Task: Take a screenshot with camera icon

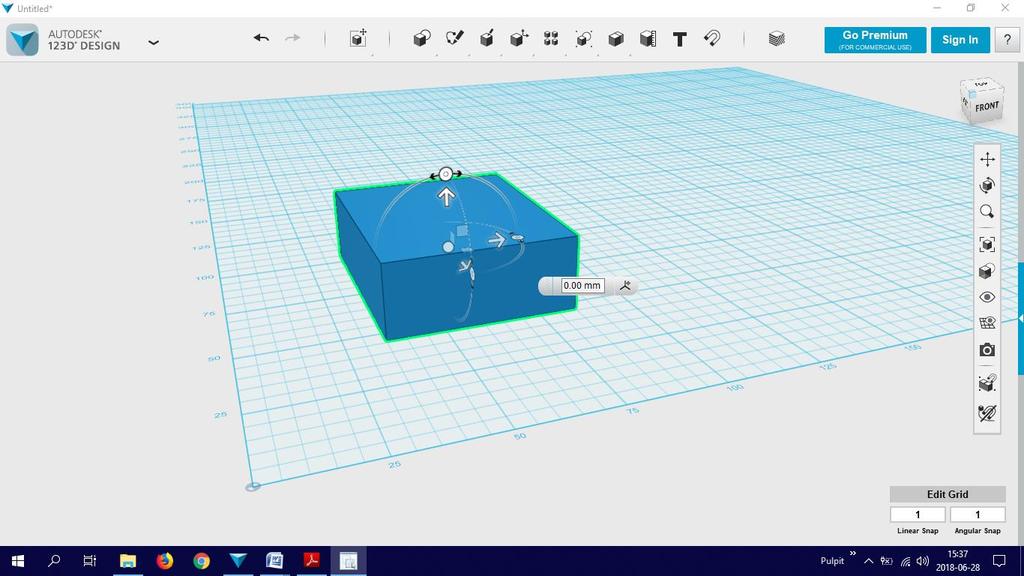Action: coord(987,350)
